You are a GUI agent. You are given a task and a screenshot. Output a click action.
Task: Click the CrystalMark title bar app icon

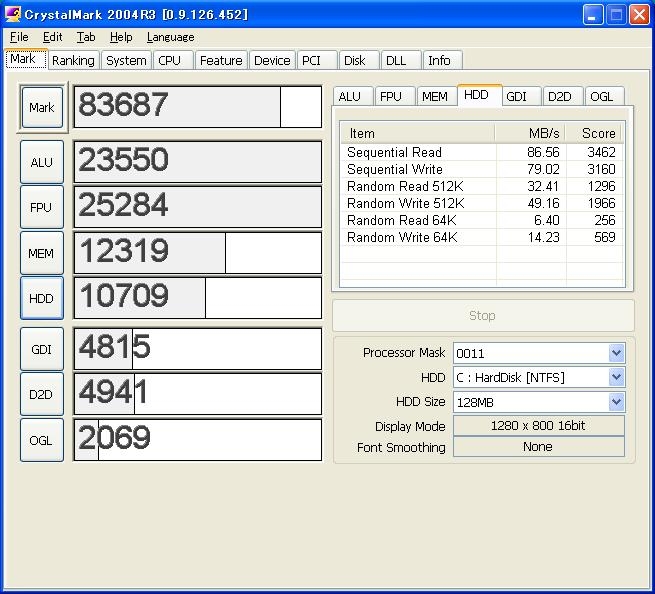12,14
